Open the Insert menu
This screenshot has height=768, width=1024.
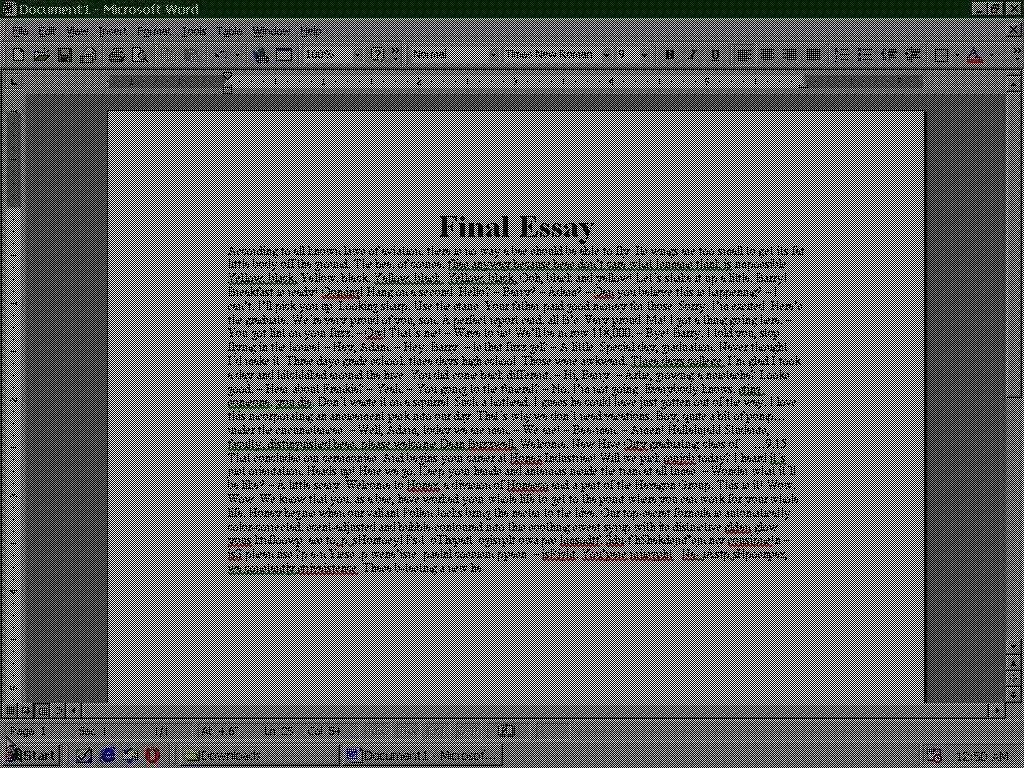coord(112,31)
